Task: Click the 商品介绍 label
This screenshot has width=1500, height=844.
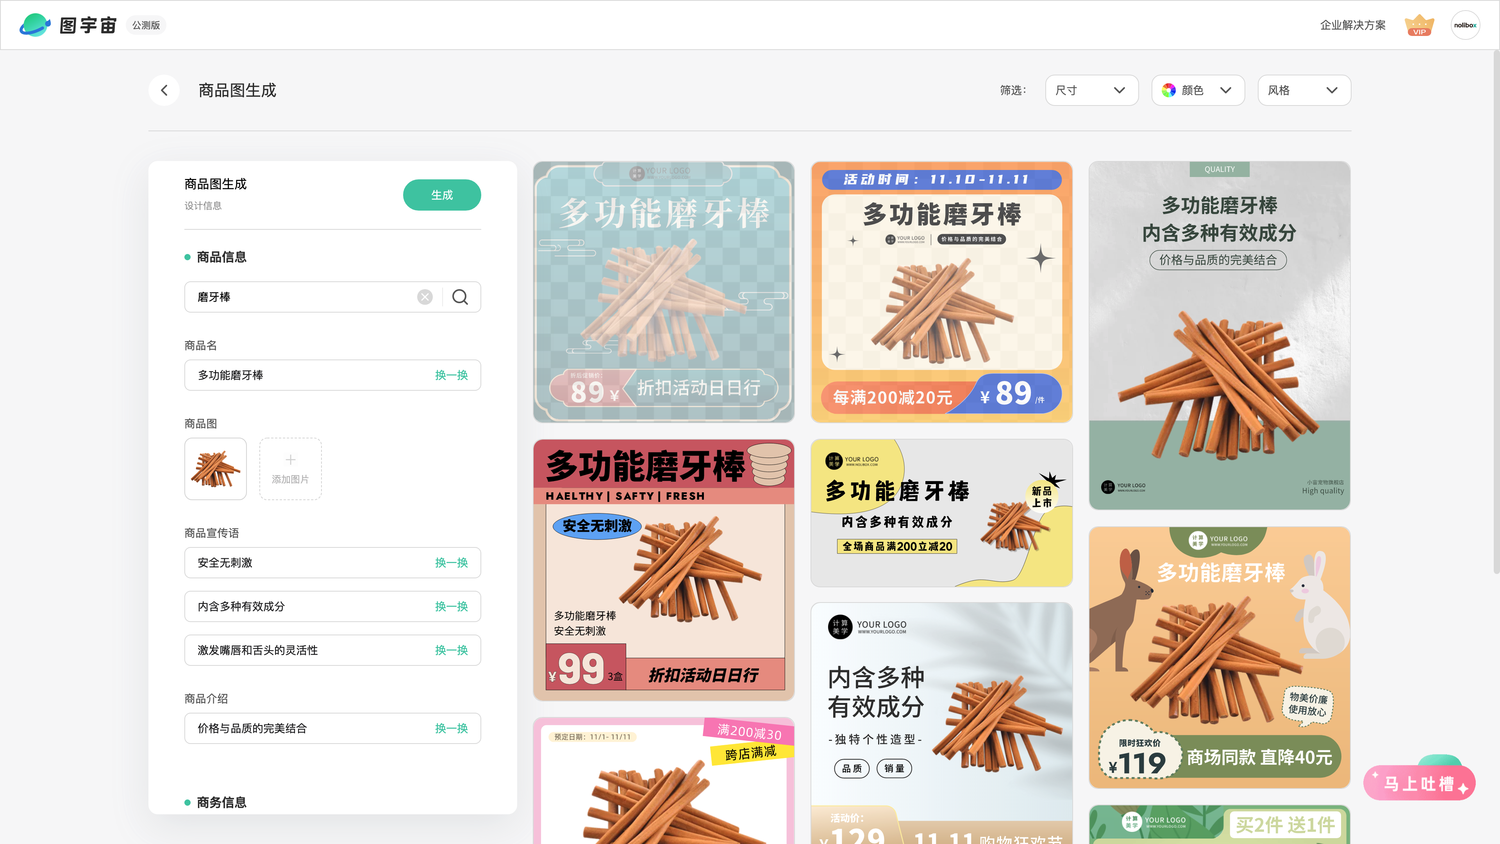Action: tap(206, 699)
